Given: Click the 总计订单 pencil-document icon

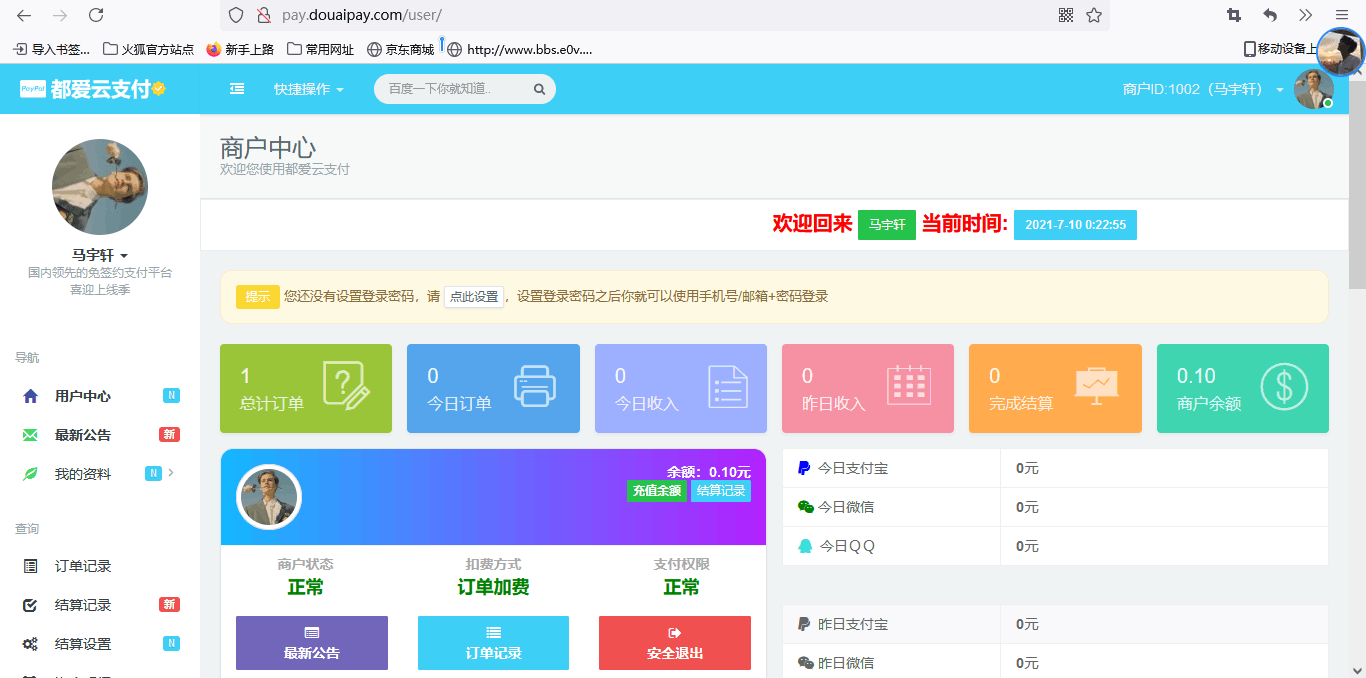Looking at the screenshot, I should coord(349,386).
